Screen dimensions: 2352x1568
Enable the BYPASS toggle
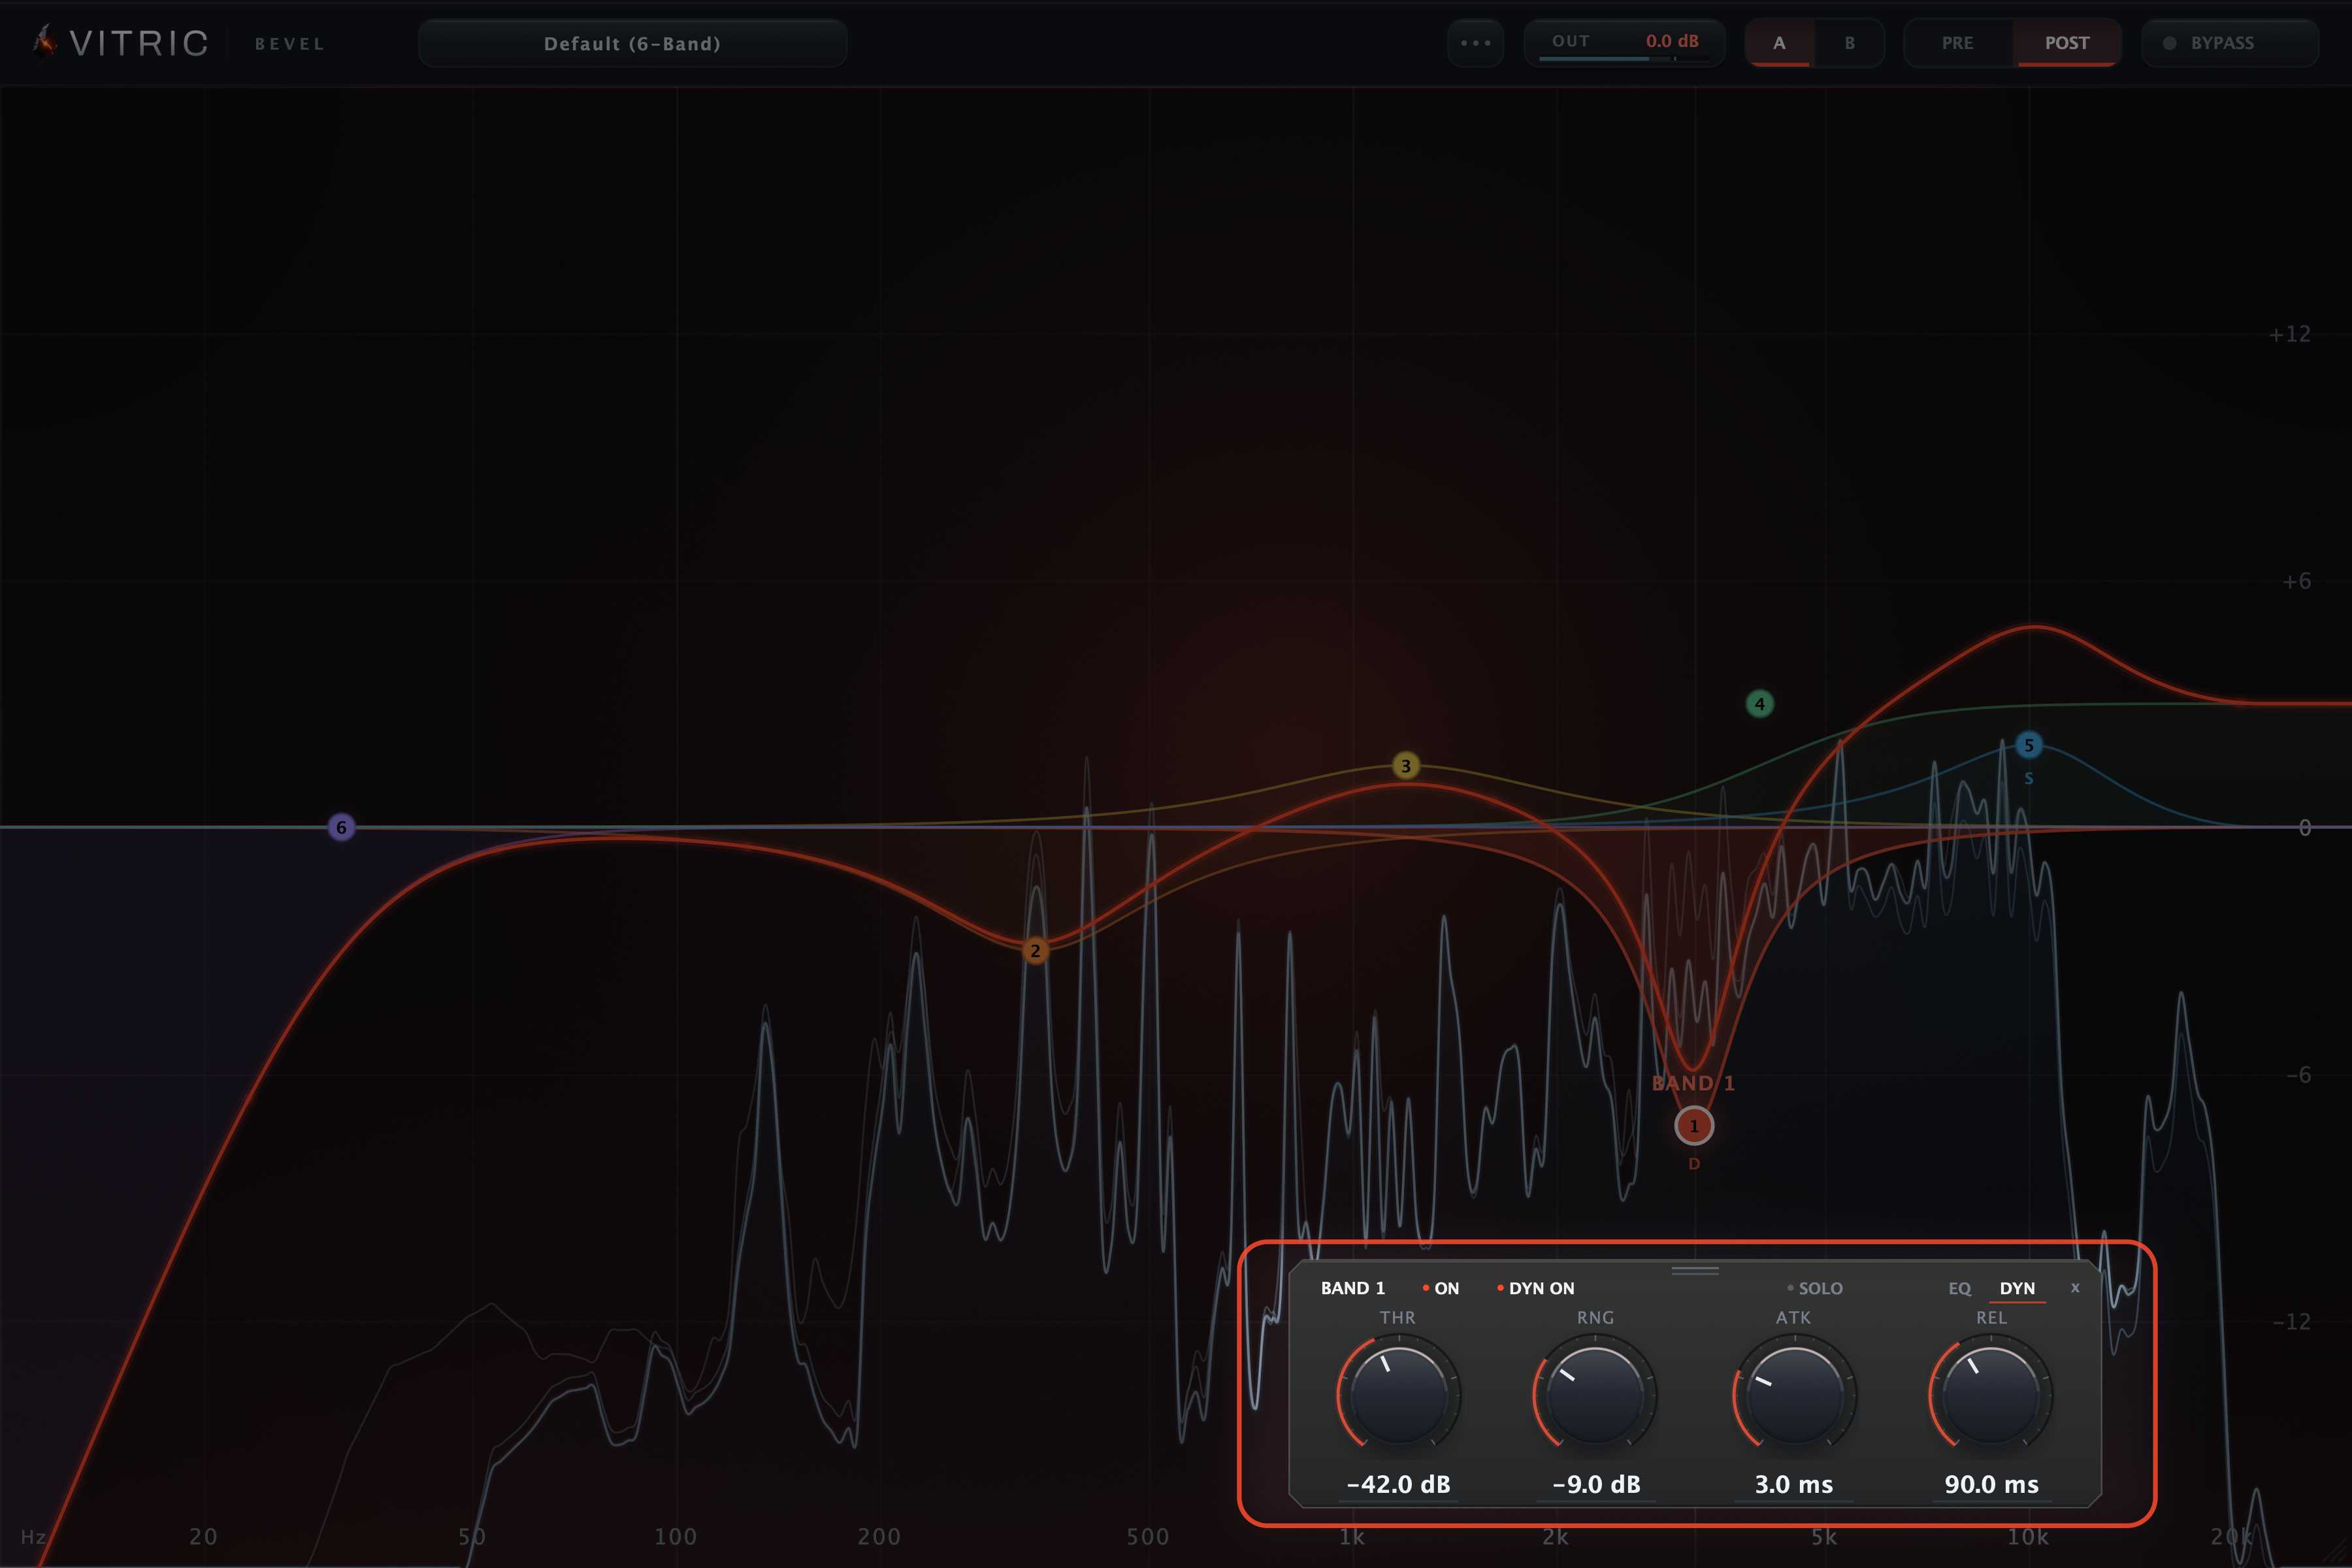pos(2229,43)
